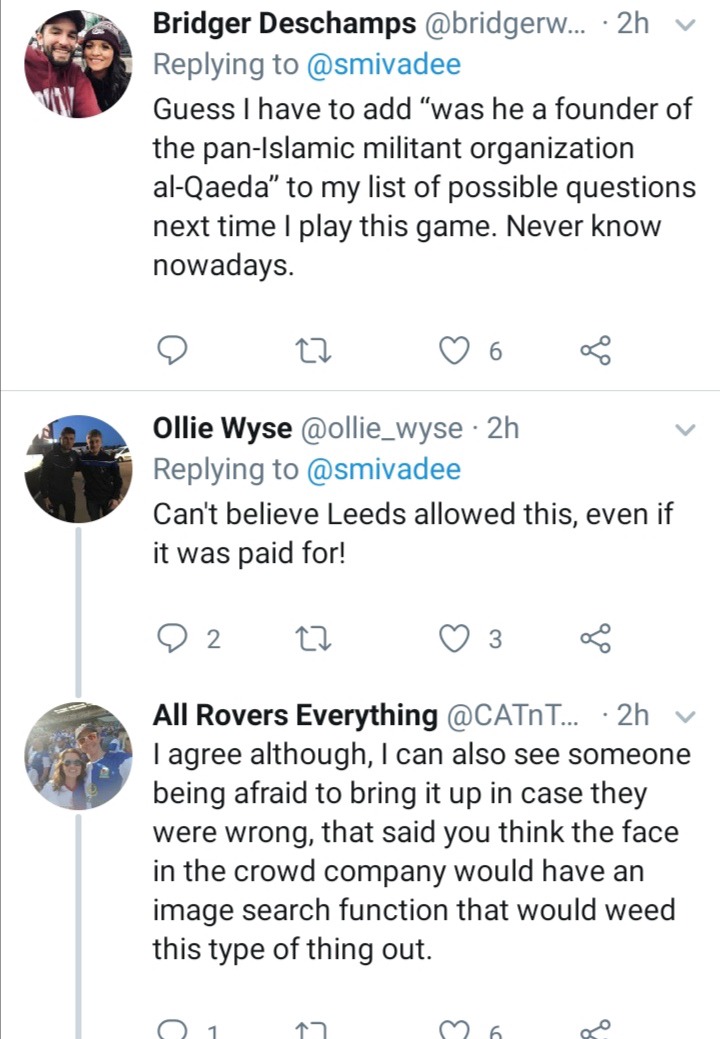View Bridger Deschamps' profile picture

pyautogui.click(x=78, y=64)
